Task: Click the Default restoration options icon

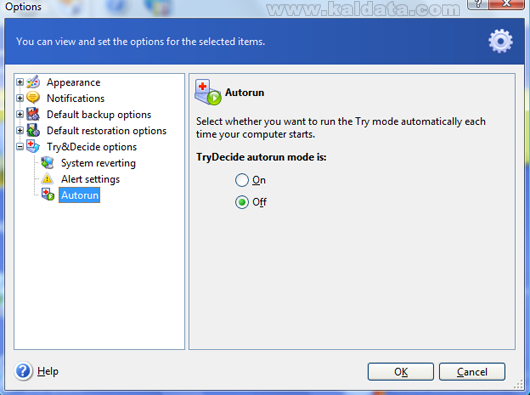Action: coord(33,130)
